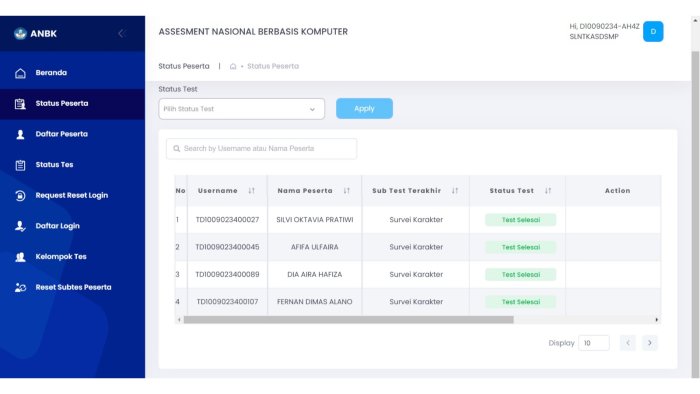The image size is (700, 394).
Task: Open Reset Subtes Peserta menu item
Action: point(72,287)
